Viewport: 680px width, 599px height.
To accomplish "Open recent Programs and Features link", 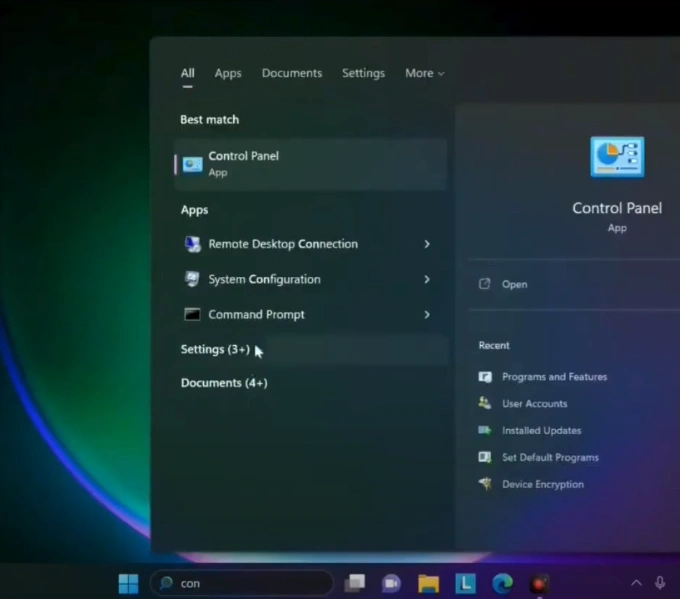I will click(x=555, y=377).
